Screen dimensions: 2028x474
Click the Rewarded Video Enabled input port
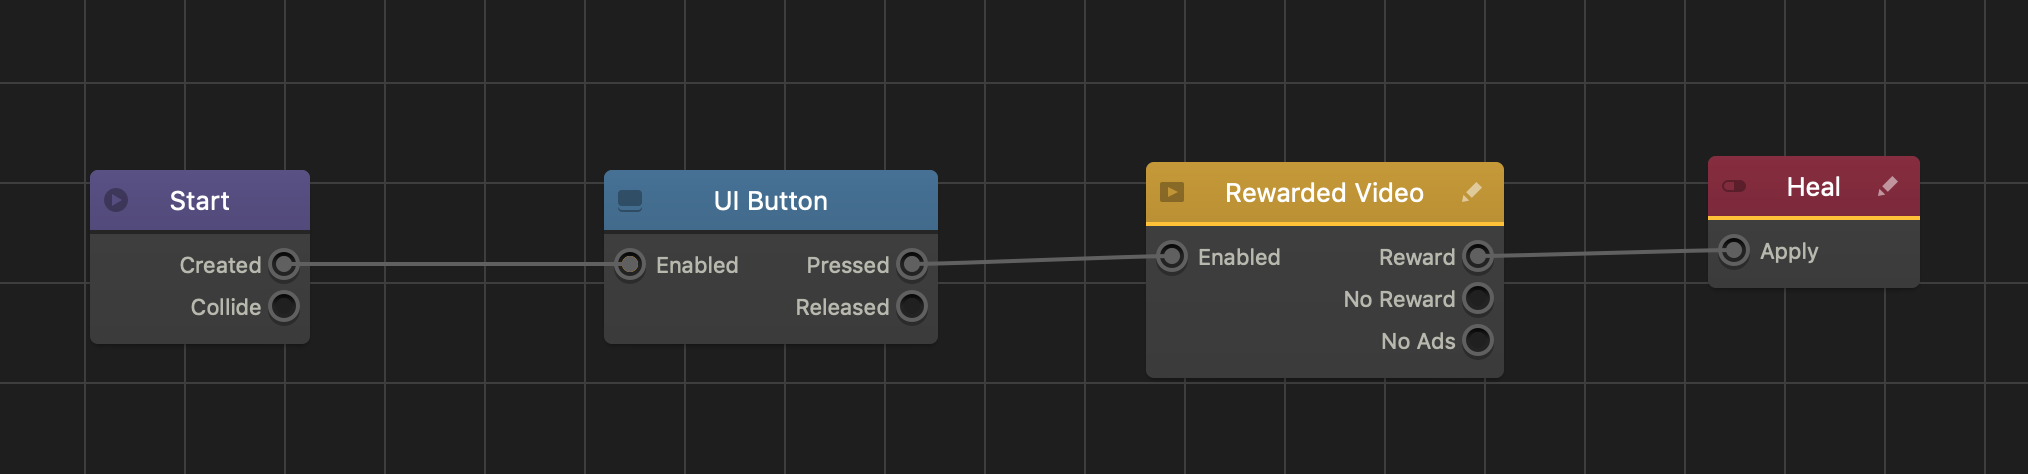click(1172, 257)
